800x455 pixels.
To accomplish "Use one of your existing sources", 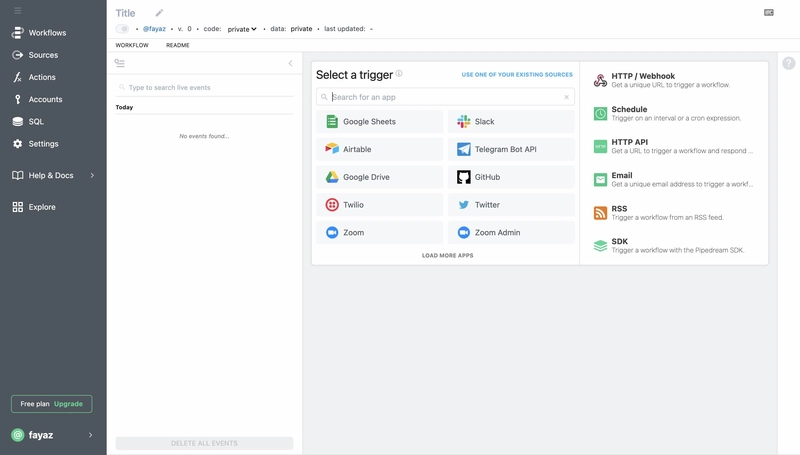I will click(x=517, y=74).
